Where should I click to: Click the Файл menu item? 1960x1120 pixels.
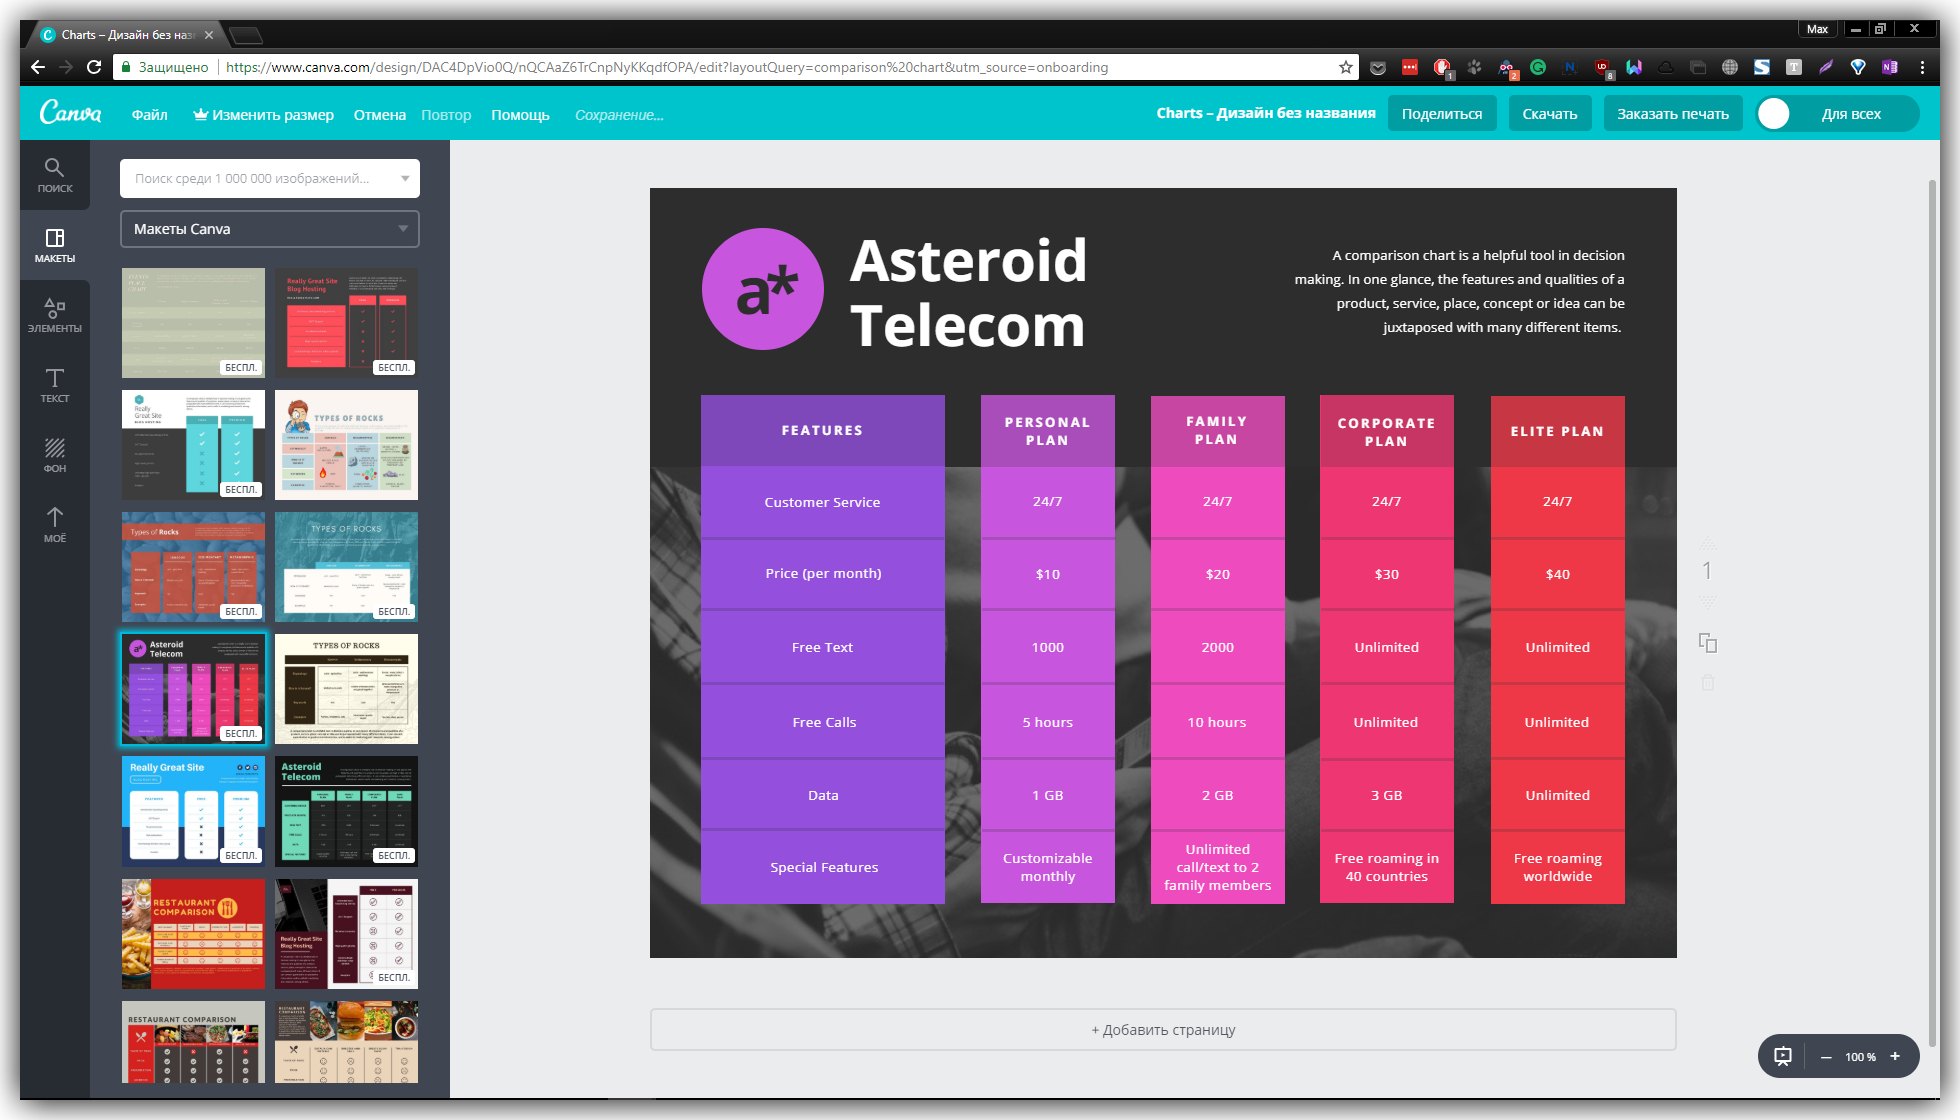pyautogui.click(x=147, y=114)
